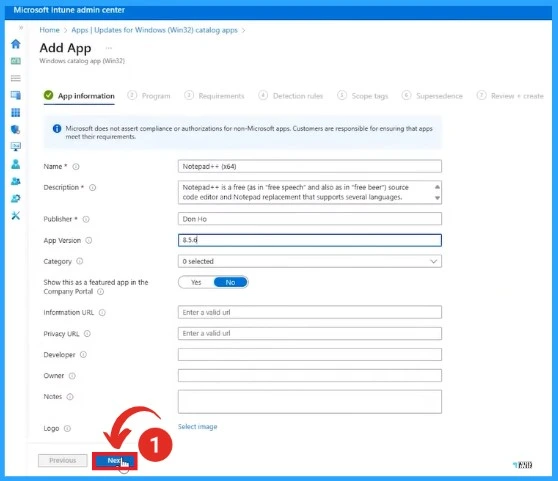The height and width of the screenshot is (481, 558).
Task: Switch to the Program tab
Action: [149, 96]
